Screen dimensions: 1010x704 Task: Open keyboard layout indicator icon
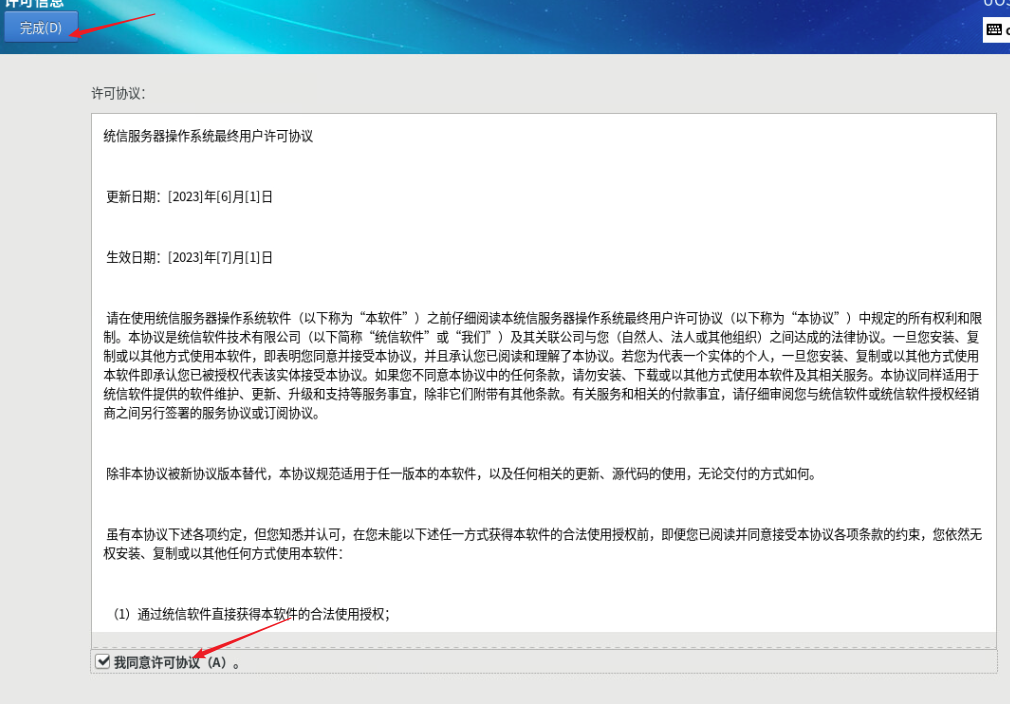994,30
